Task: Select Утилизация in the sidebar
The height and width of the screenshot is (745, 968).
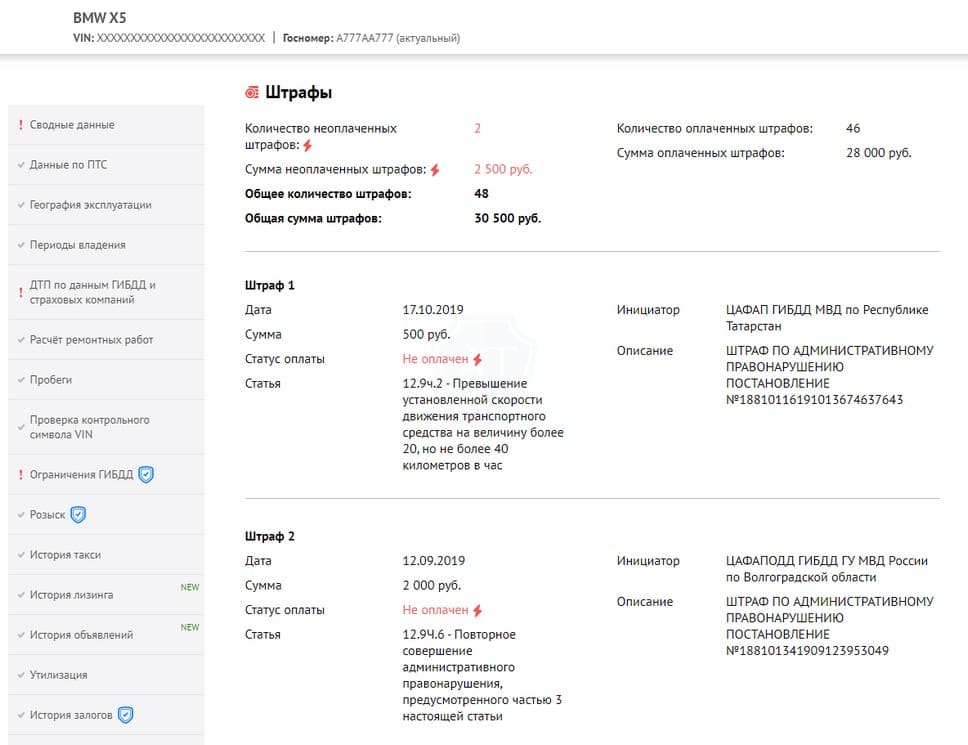Action: (x=106, y=675)
